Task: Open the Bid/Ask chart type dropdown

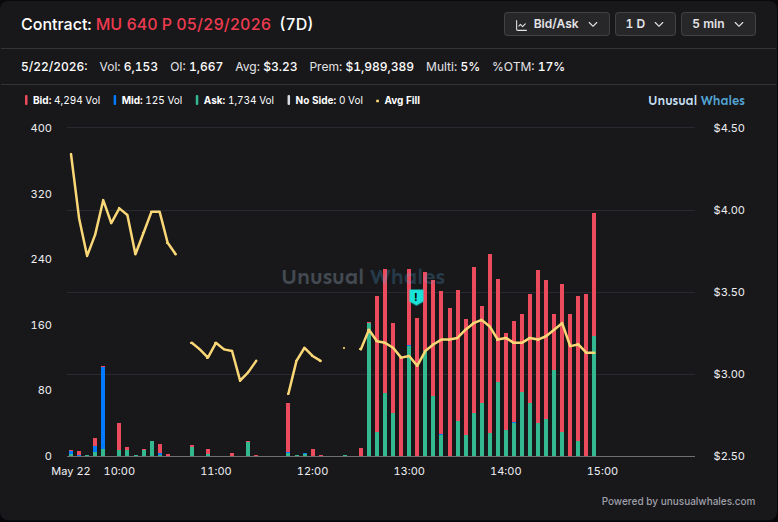Action: (x=557, y=24)
